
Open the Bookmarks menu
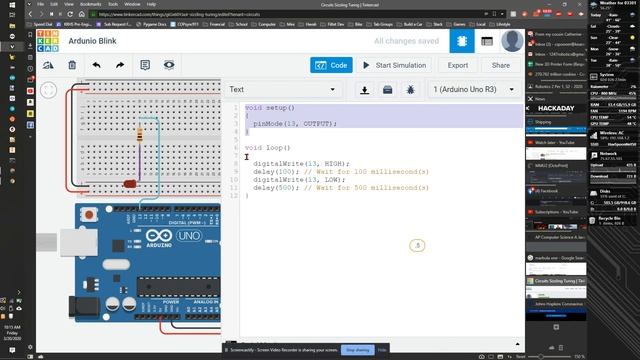coord(90,4)
